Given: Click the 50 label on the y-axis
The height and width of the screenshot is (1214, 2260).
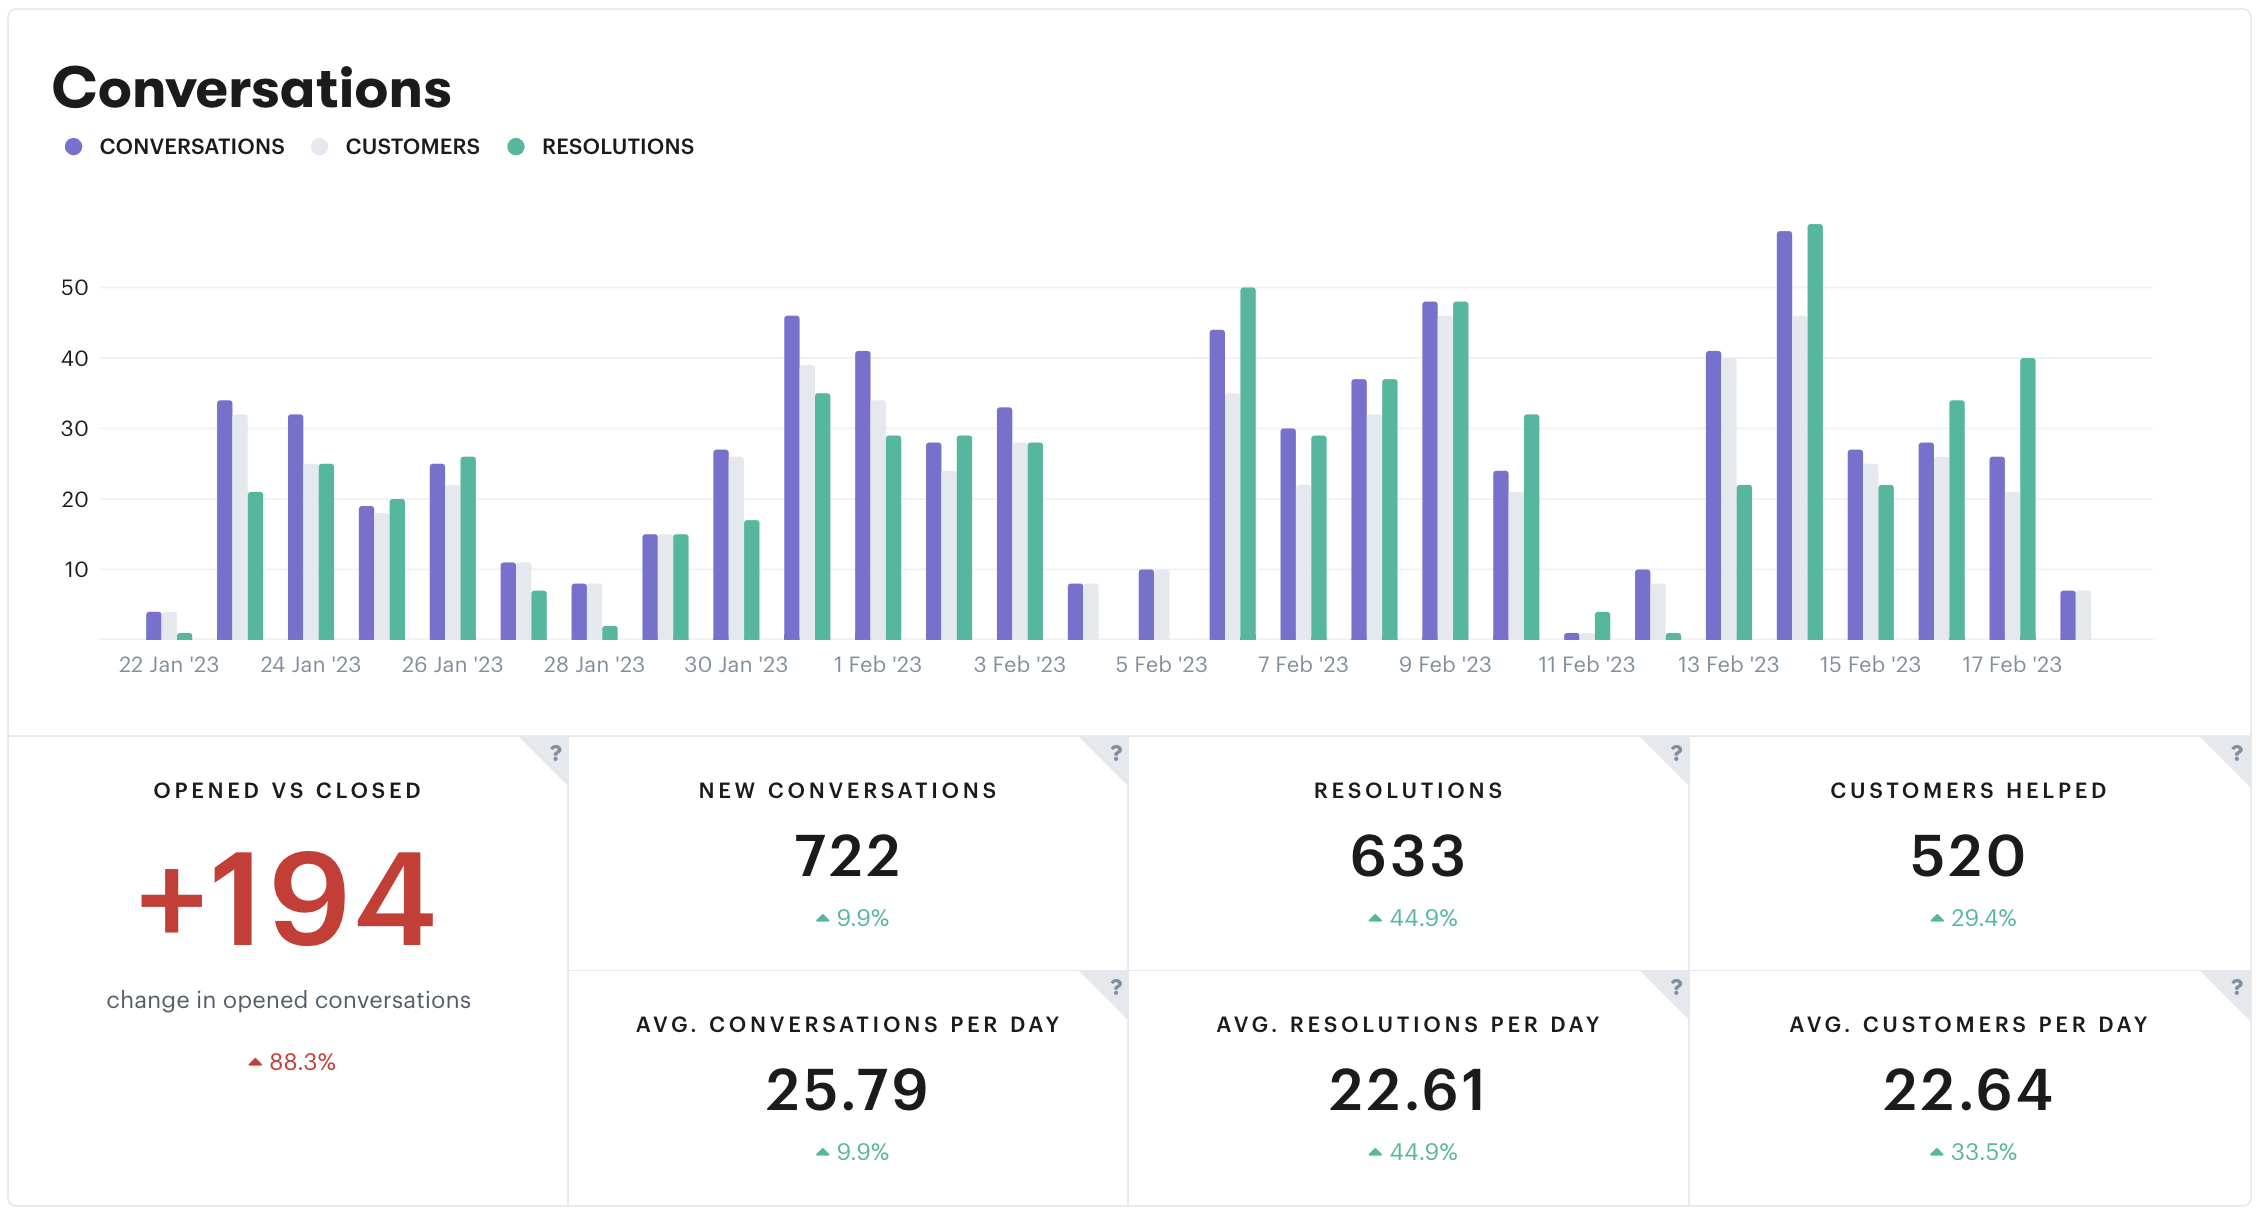Looking at the screenshot, I should (x=75, y=288).
